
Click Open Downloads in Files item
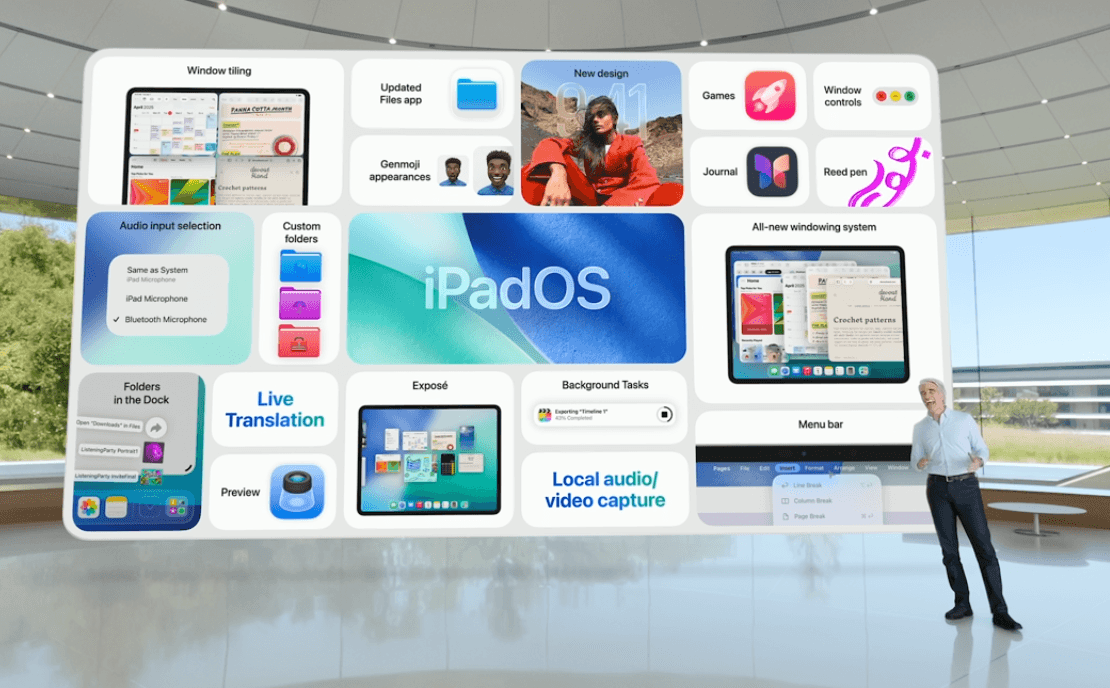click(108, 425)
